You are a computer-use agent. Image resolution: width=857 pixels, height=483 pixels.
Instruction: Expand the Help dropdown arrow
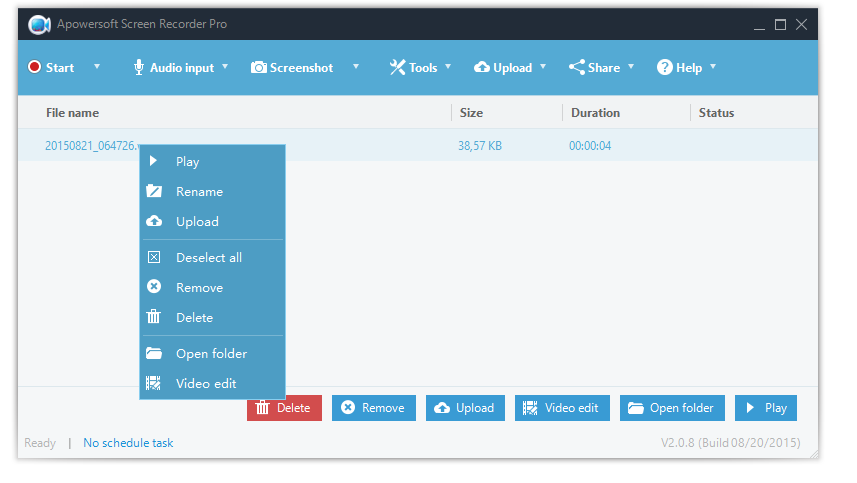point(713,67)
